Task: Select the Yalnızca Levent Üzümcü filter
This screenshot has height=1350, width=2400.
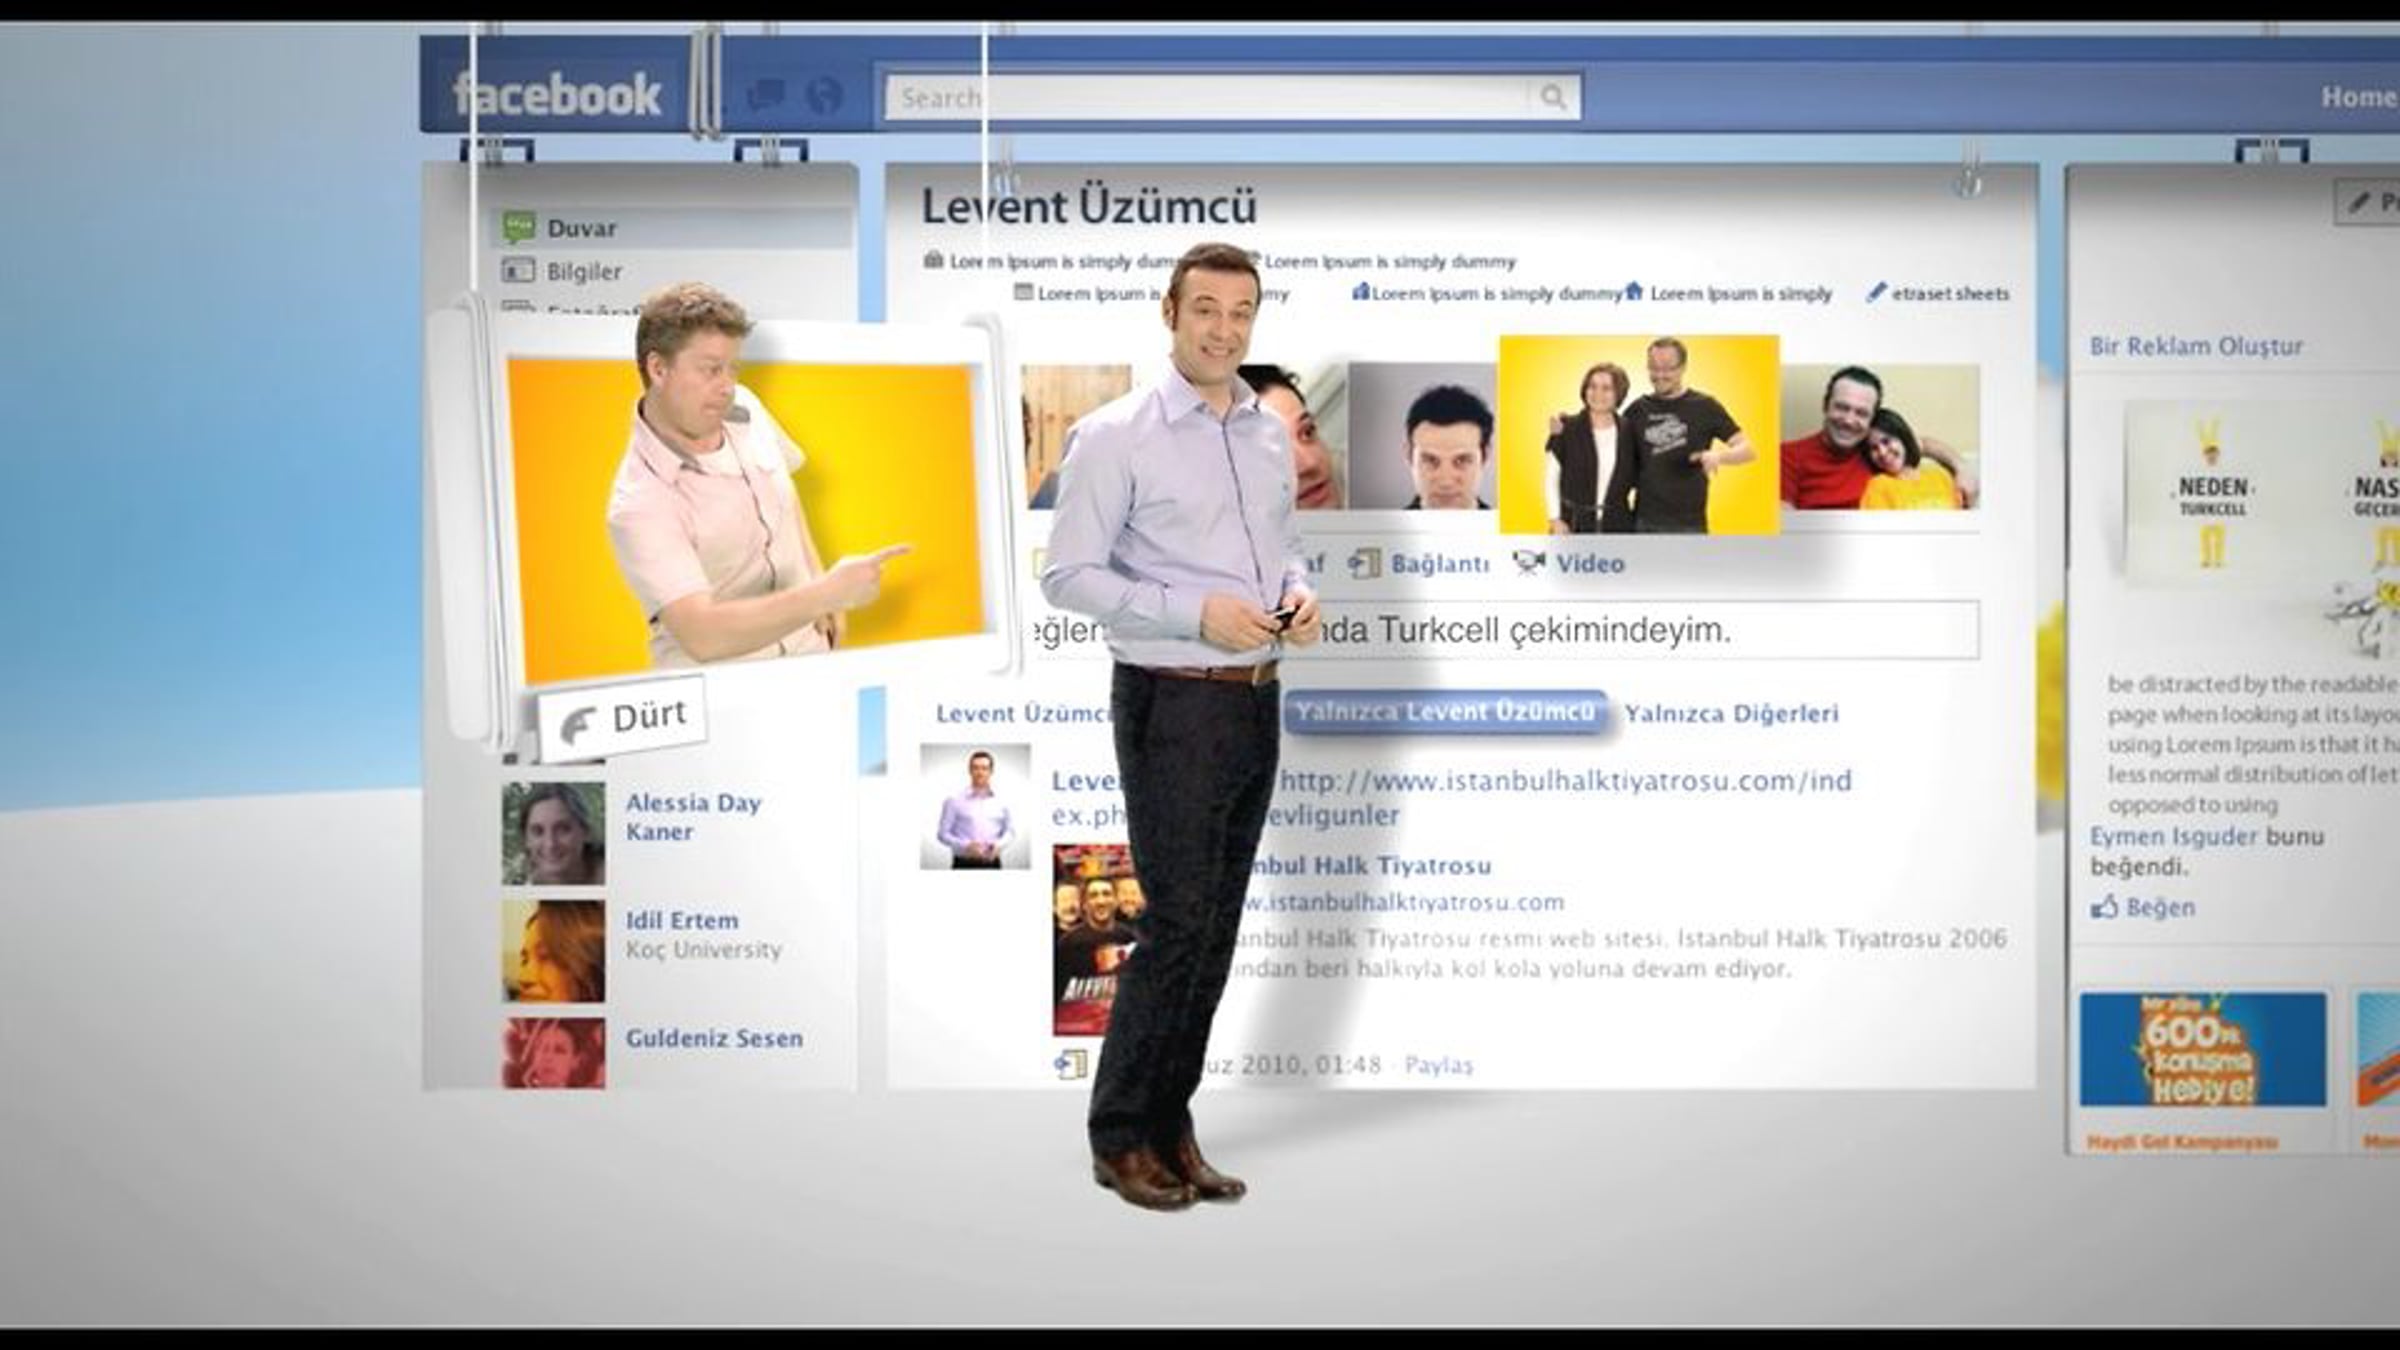Action: click(x=1444, y=712)
